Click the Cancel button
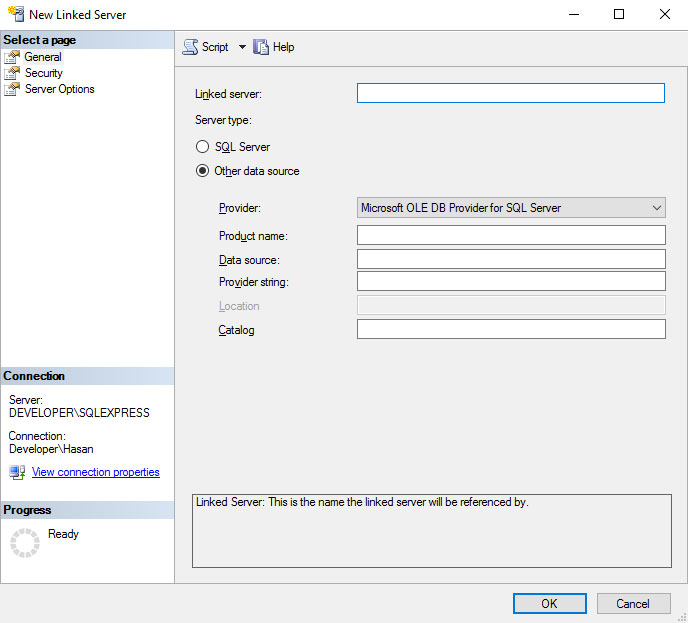688x623 pixels. 633,604
